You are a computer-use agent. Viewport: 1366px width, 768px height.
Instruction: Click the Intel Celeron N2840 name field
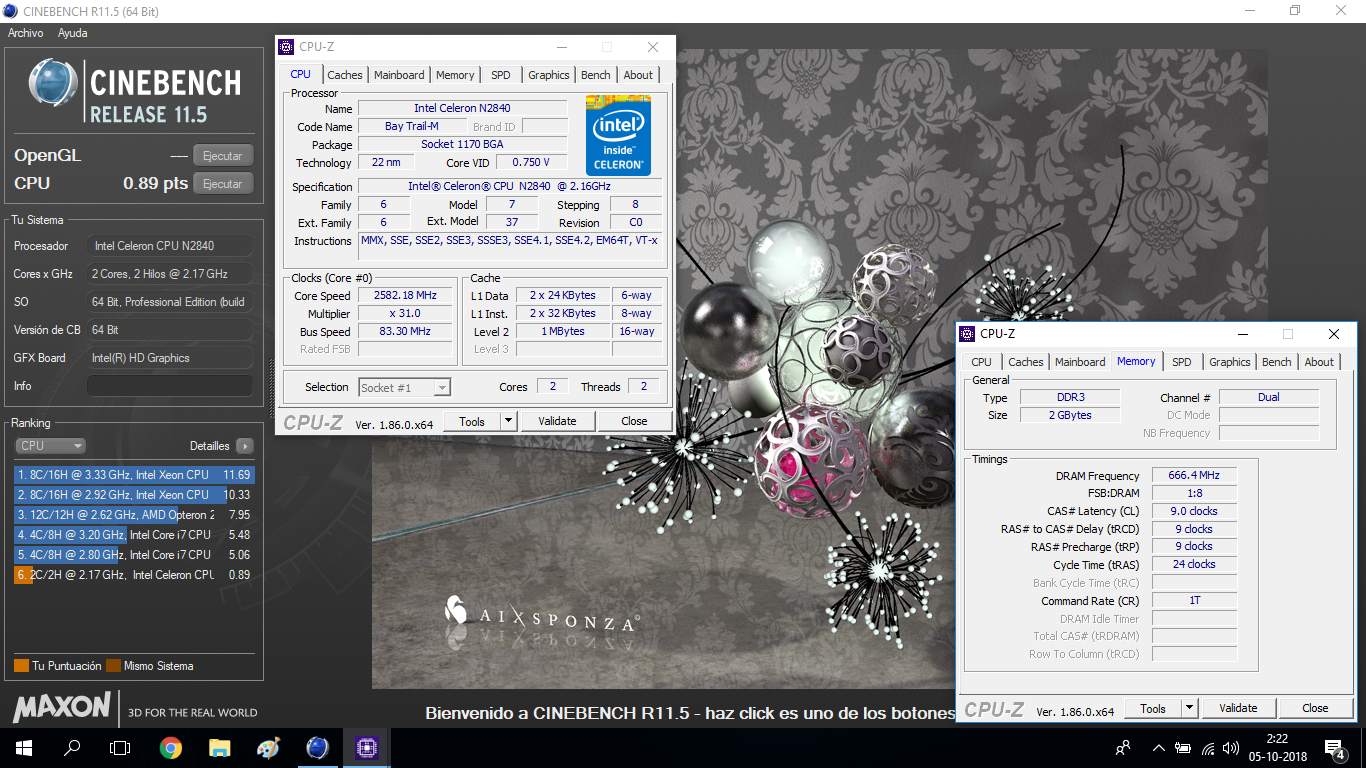coord(463,108)
